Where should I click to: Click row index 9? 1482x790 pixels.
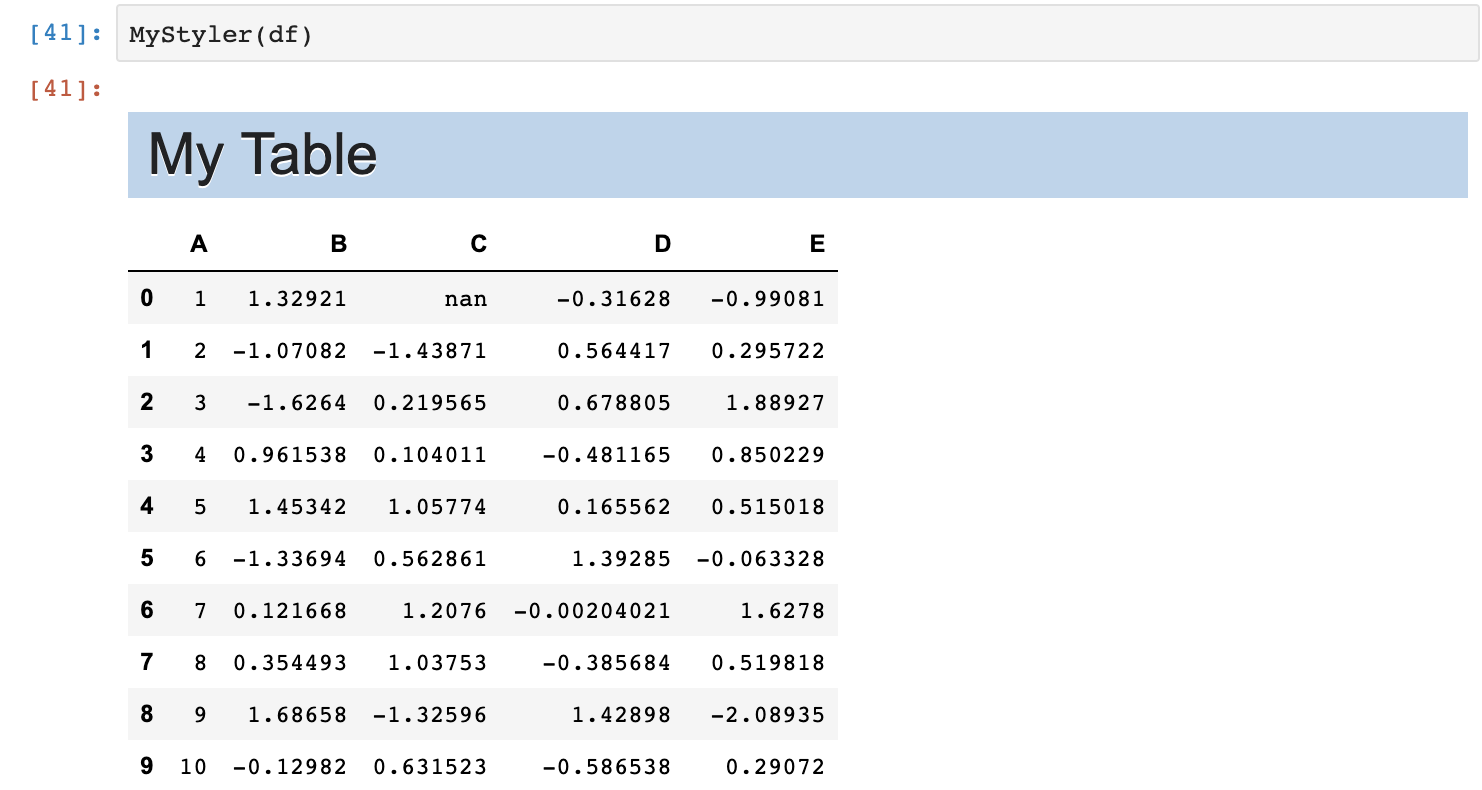pos(147,766)
